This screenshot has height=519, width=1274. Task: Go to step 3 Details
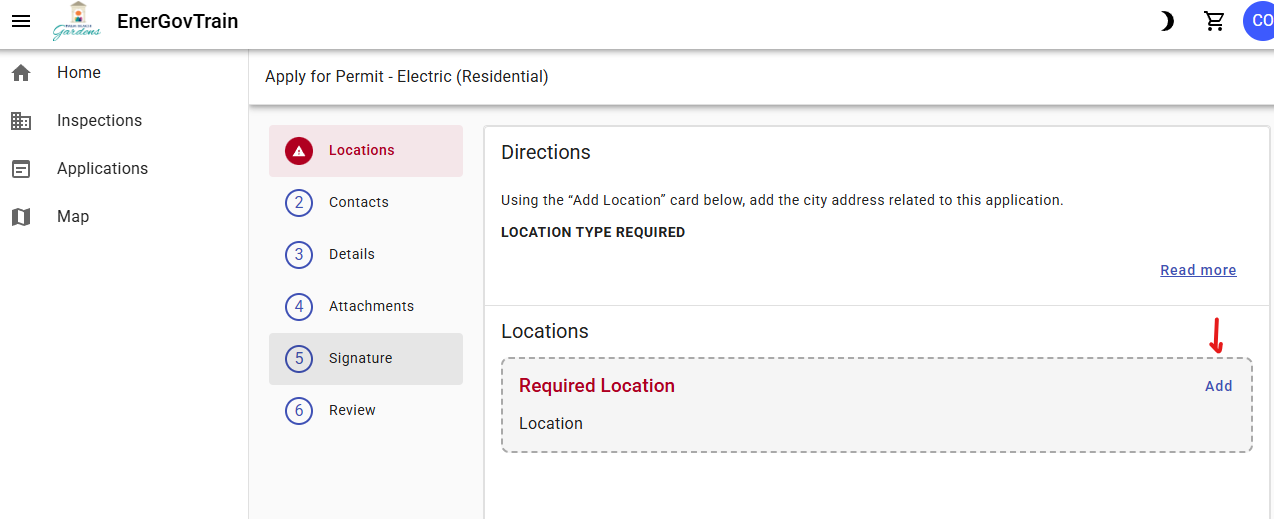(351, 255)
